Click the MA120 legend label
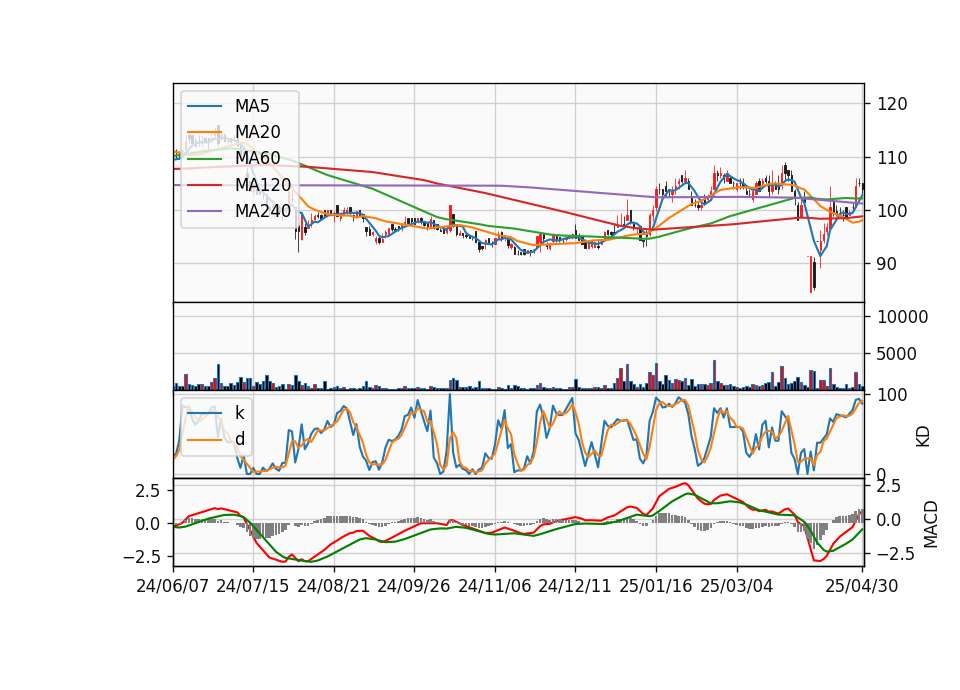 (x=263, y=185)
